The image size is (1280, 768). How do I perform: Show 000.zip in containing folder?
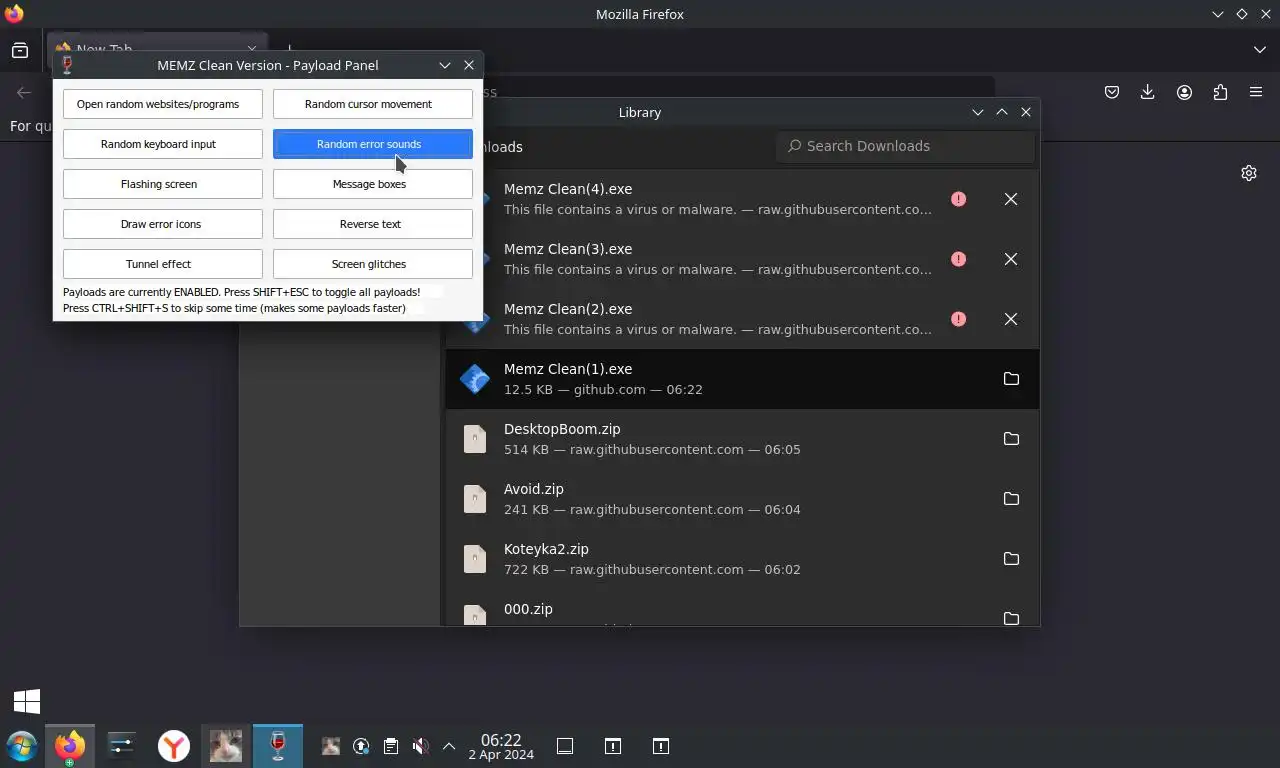pyautogui.click(x=1011, y=617)
